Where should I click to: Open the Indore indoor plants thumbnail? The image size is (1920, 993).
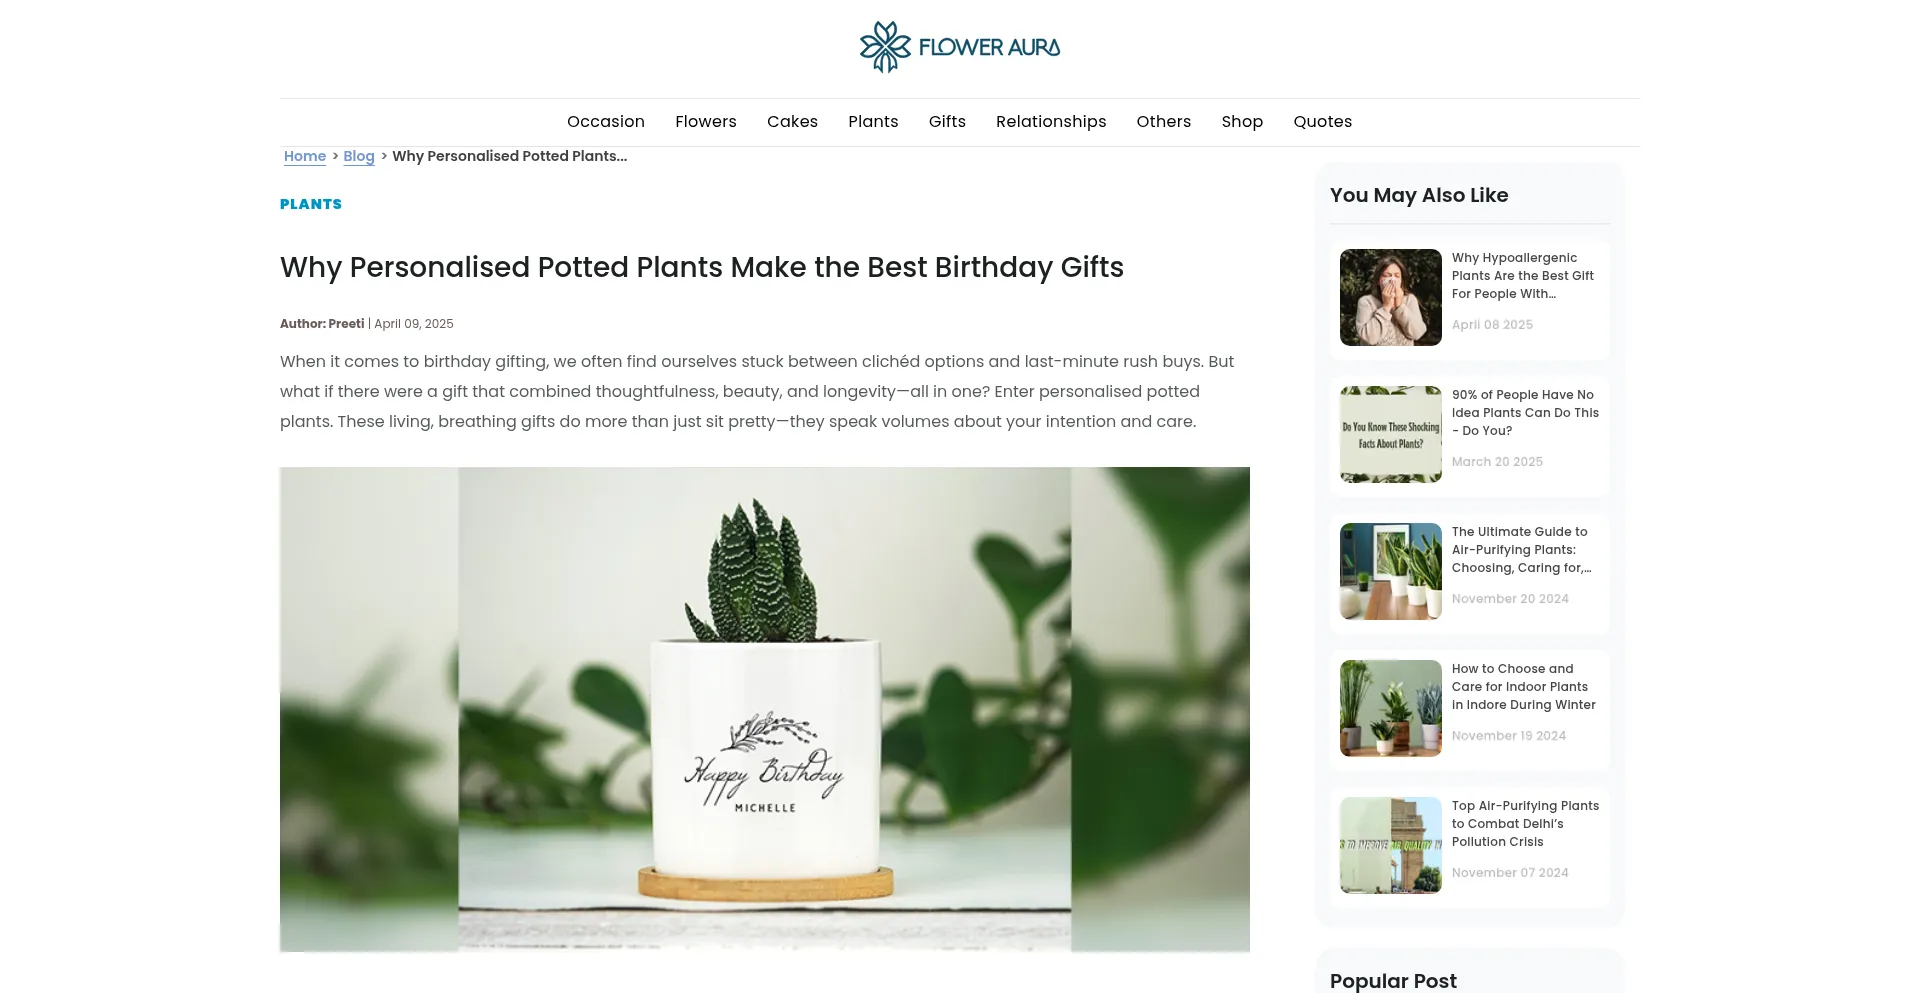click(1391, 708)
